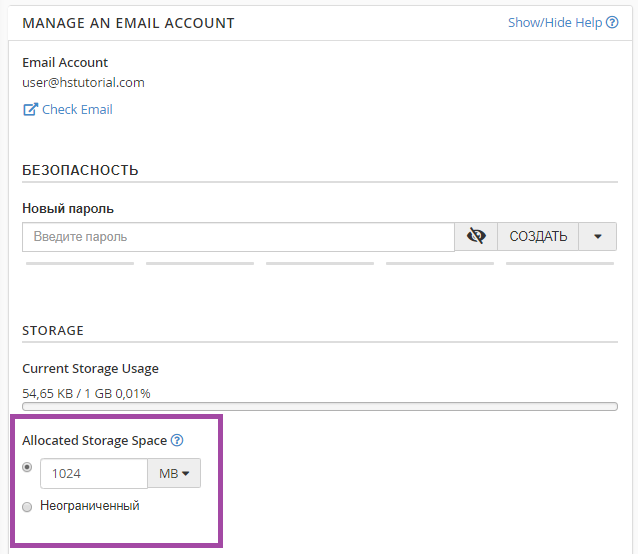Click the 1024 storage size input field
The image size is (638, 554).
pyautogui.click(x=94, y=474)
